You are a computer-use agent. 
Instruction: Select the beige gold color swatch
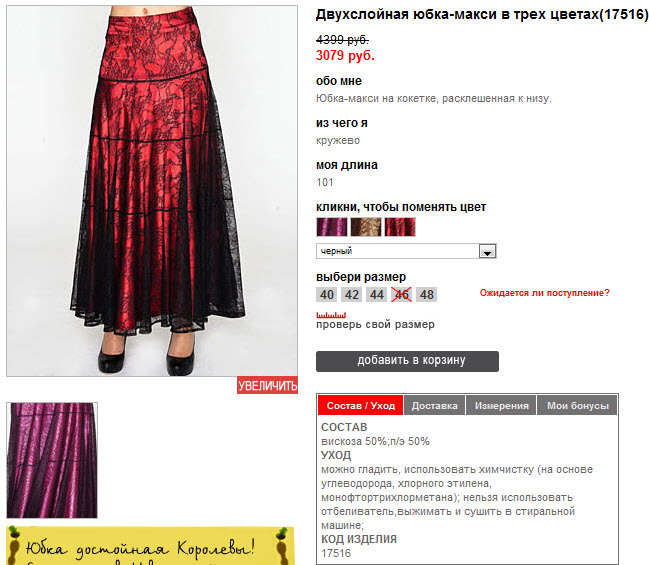(x=366, y=227)
